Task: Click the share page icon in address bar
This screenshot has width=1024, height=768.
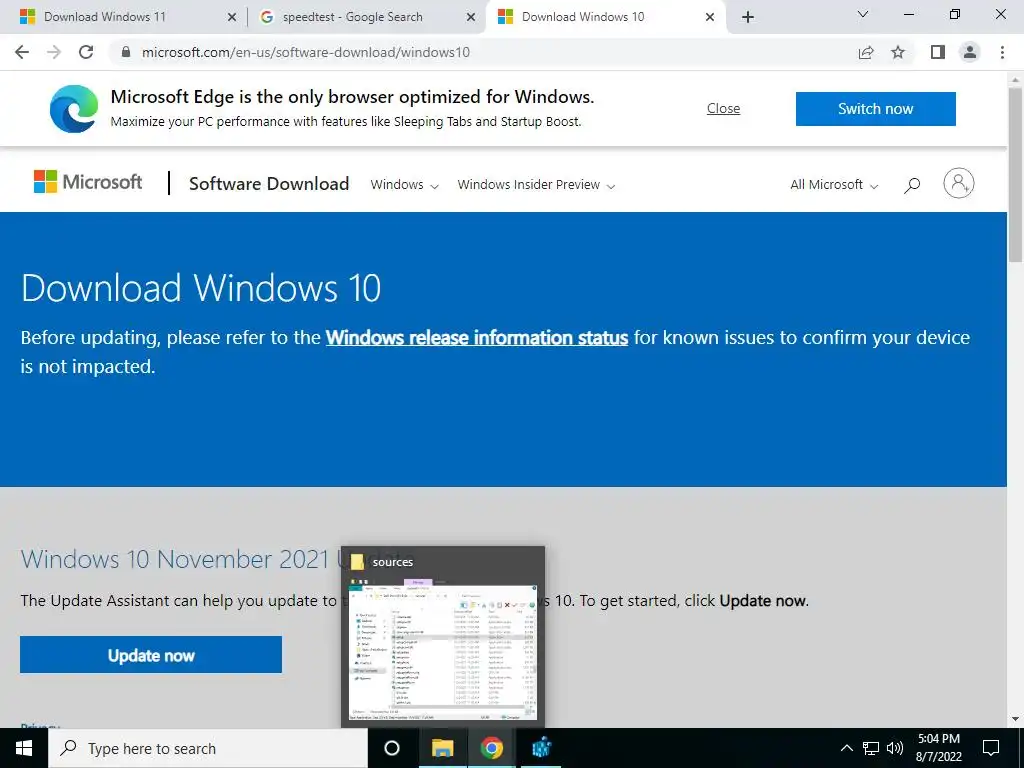Action: tap(866, 52)
